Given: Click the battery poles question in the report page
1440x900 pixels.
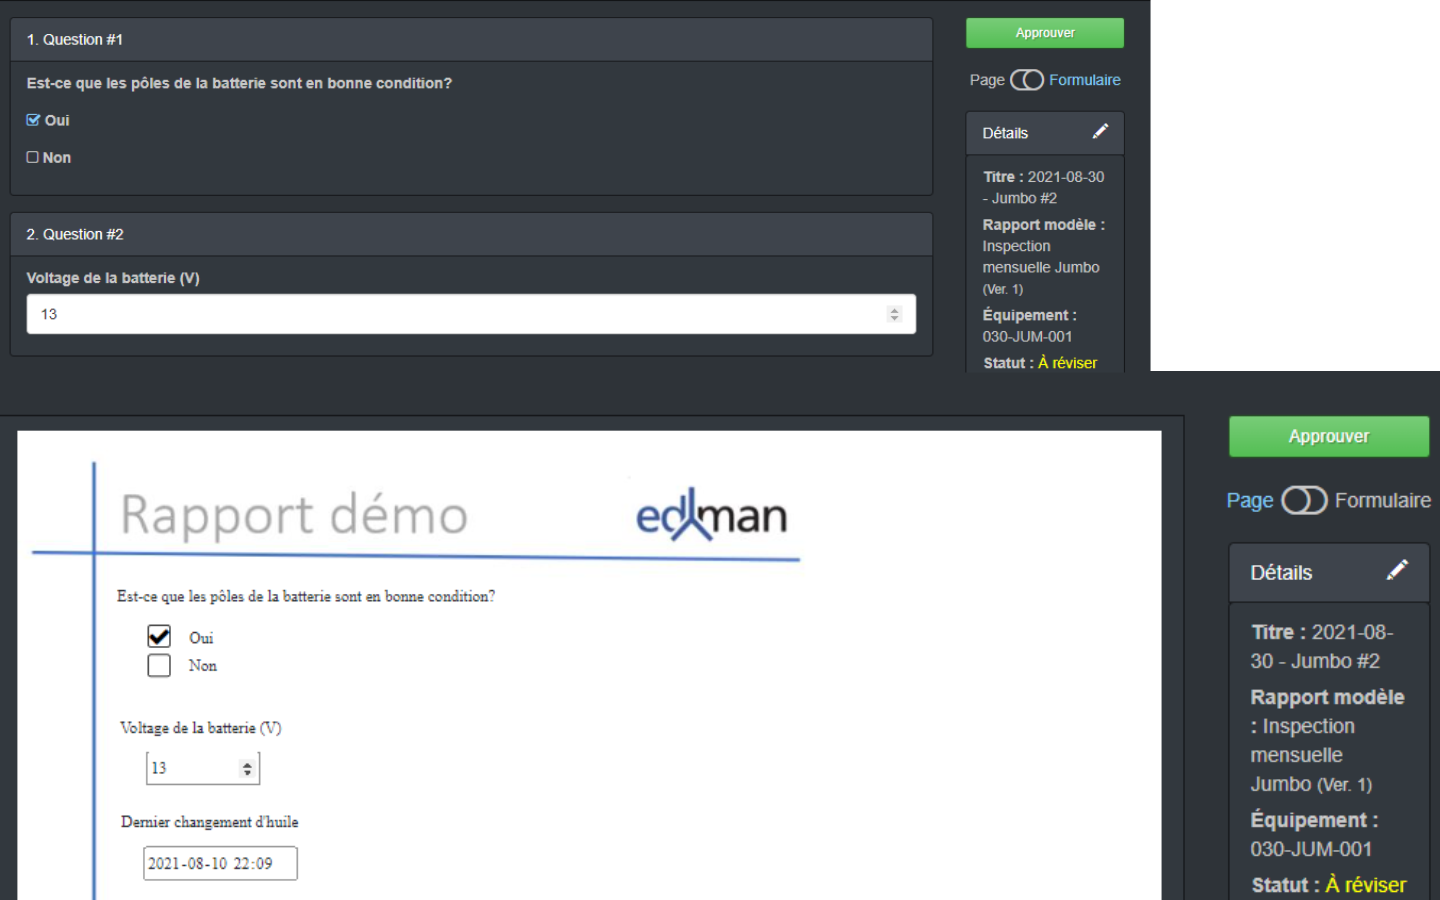Looking at the screenshot, I should click(x=306, y=597).
